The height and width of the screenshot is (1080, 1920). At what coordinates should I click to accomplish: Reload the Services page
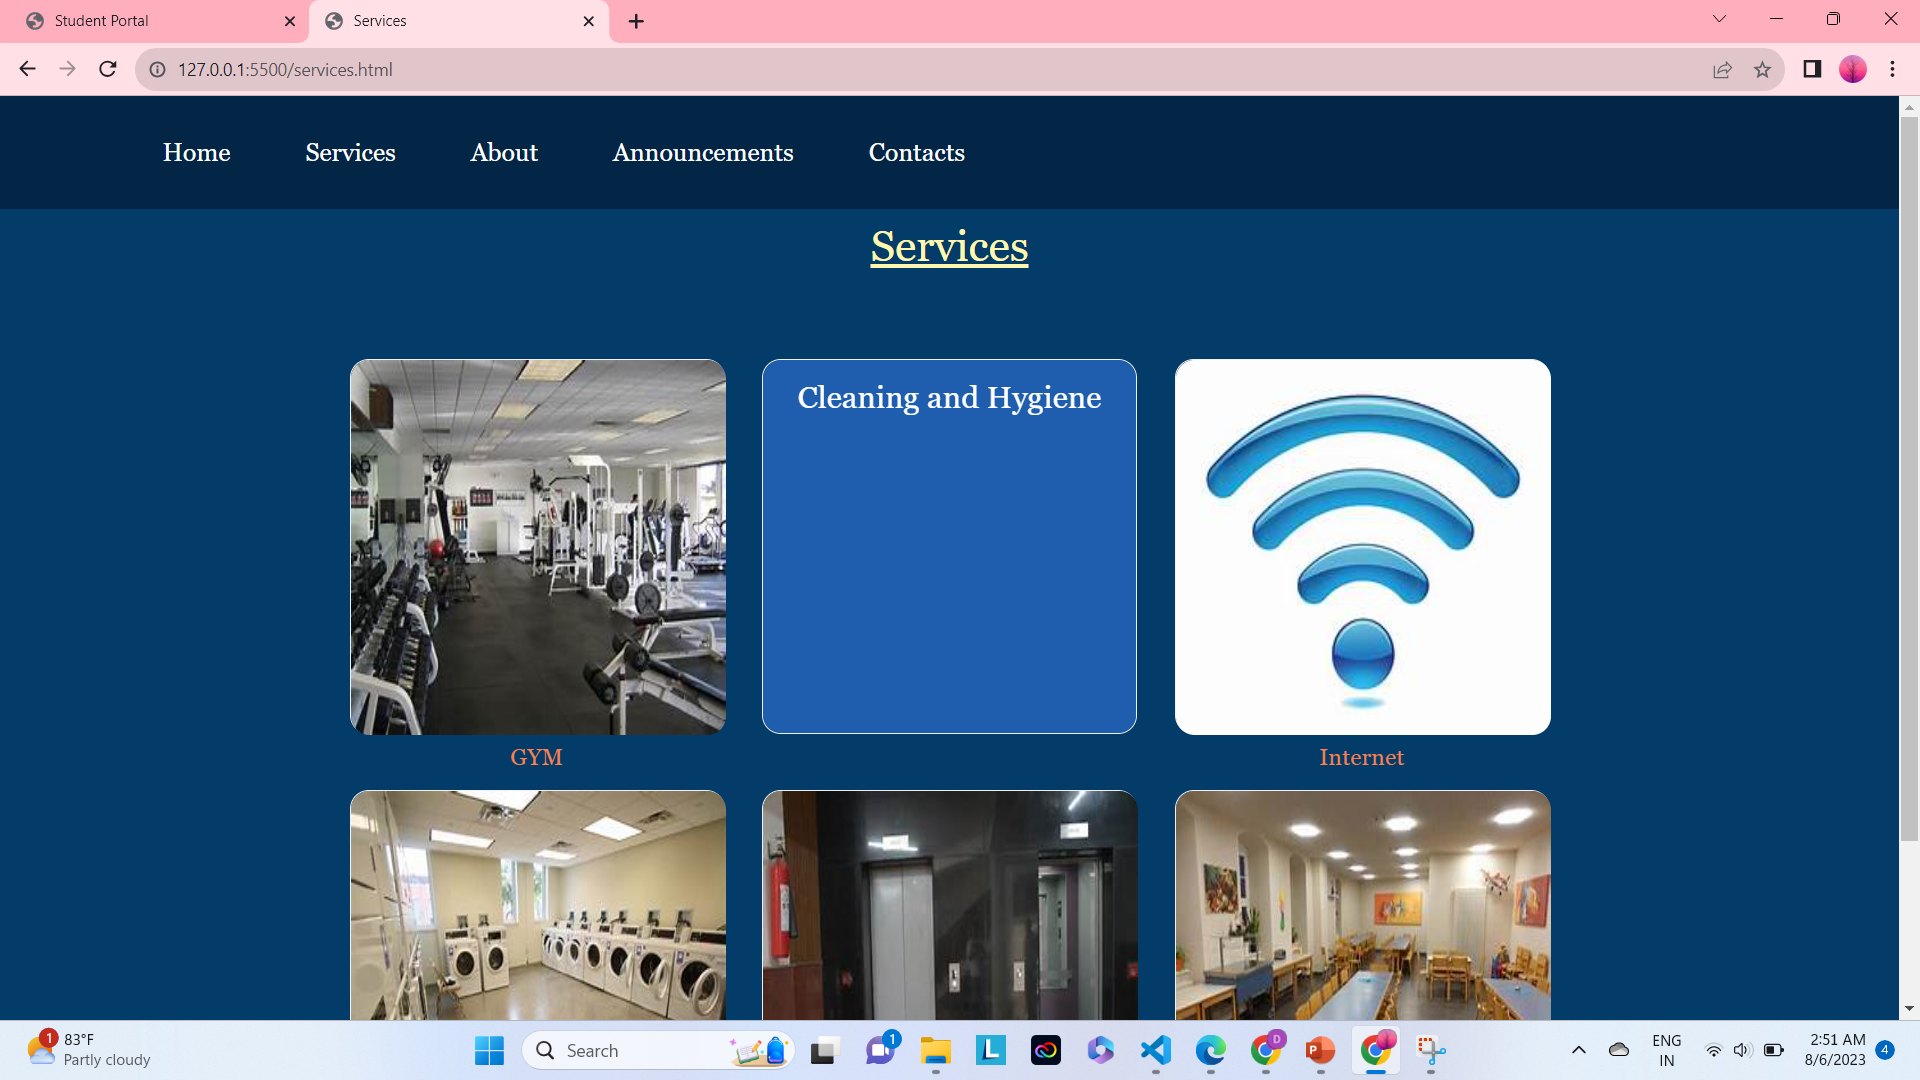(x=107, y=69)
